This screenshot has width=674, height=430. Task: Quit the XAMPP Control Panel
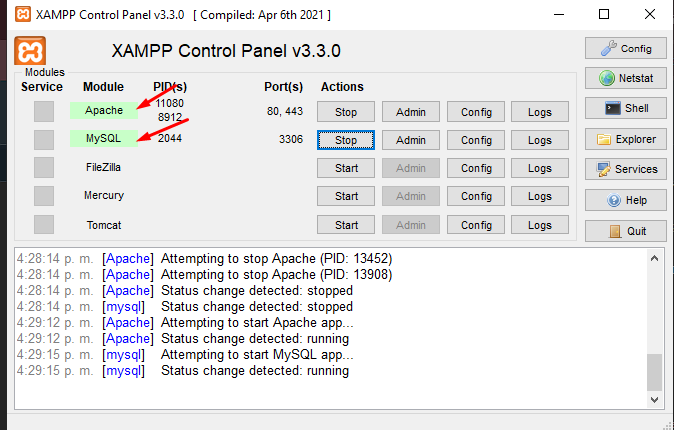click(x=626, y=231)
